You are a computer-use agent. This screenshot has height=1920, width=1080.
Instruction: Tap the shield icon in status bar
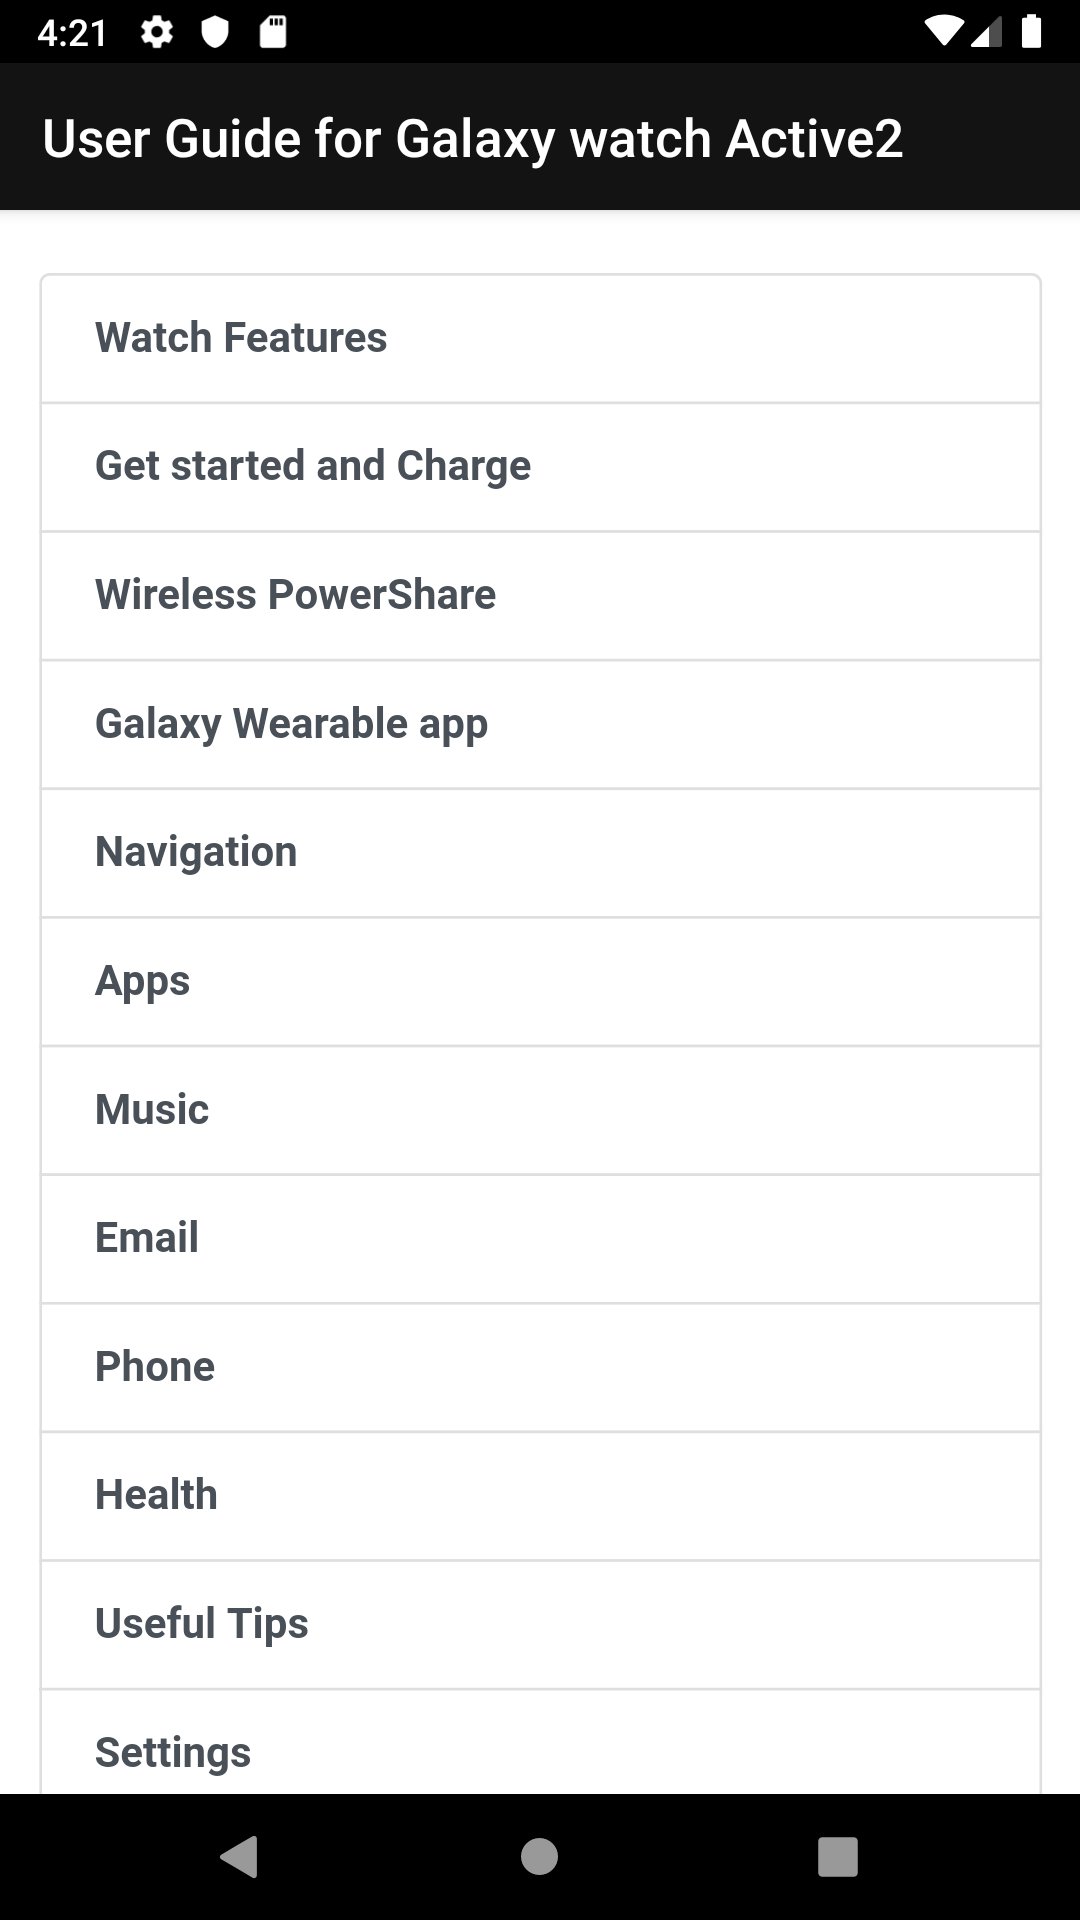point(215,33)
